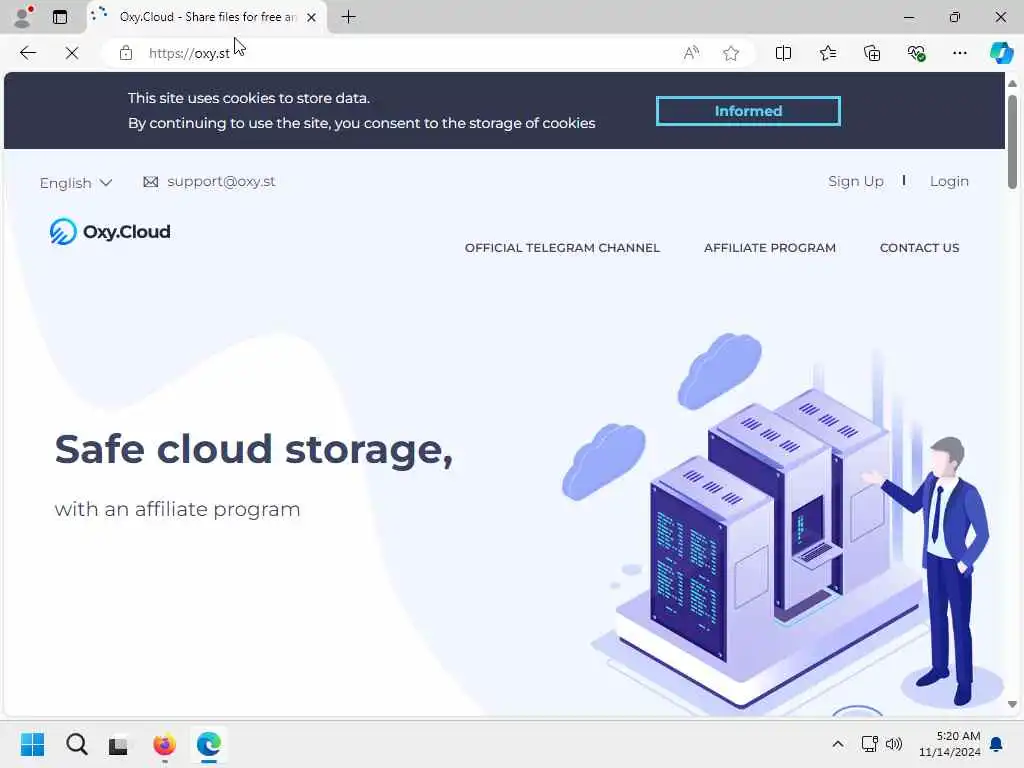The height and width of the screenshot is (768, 1024).
Task: Open the Contact Us menu item
Action: pos(920,248)
